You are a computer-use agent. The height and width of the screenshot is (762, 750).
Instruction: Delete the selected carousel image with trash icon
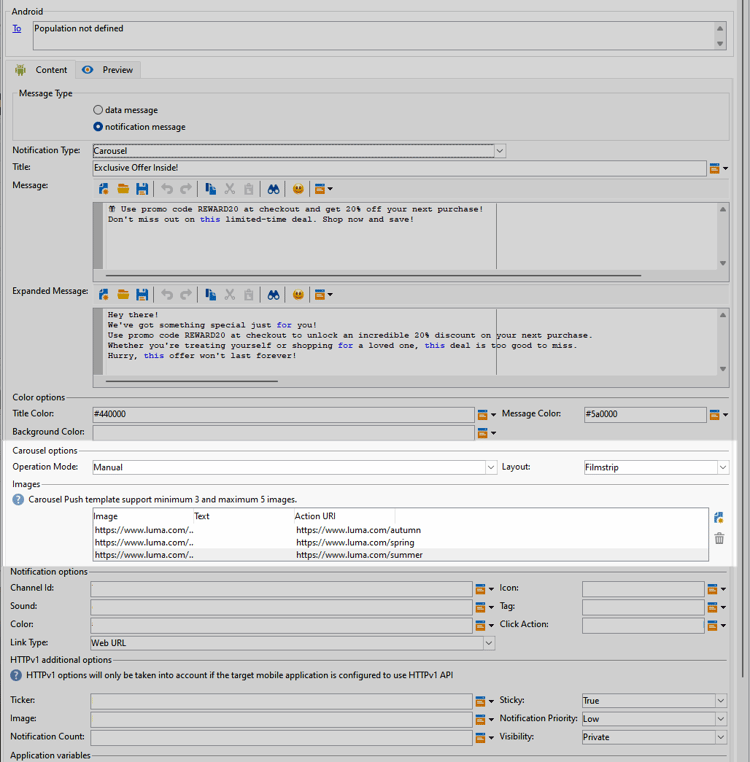(x=718, y=538)
